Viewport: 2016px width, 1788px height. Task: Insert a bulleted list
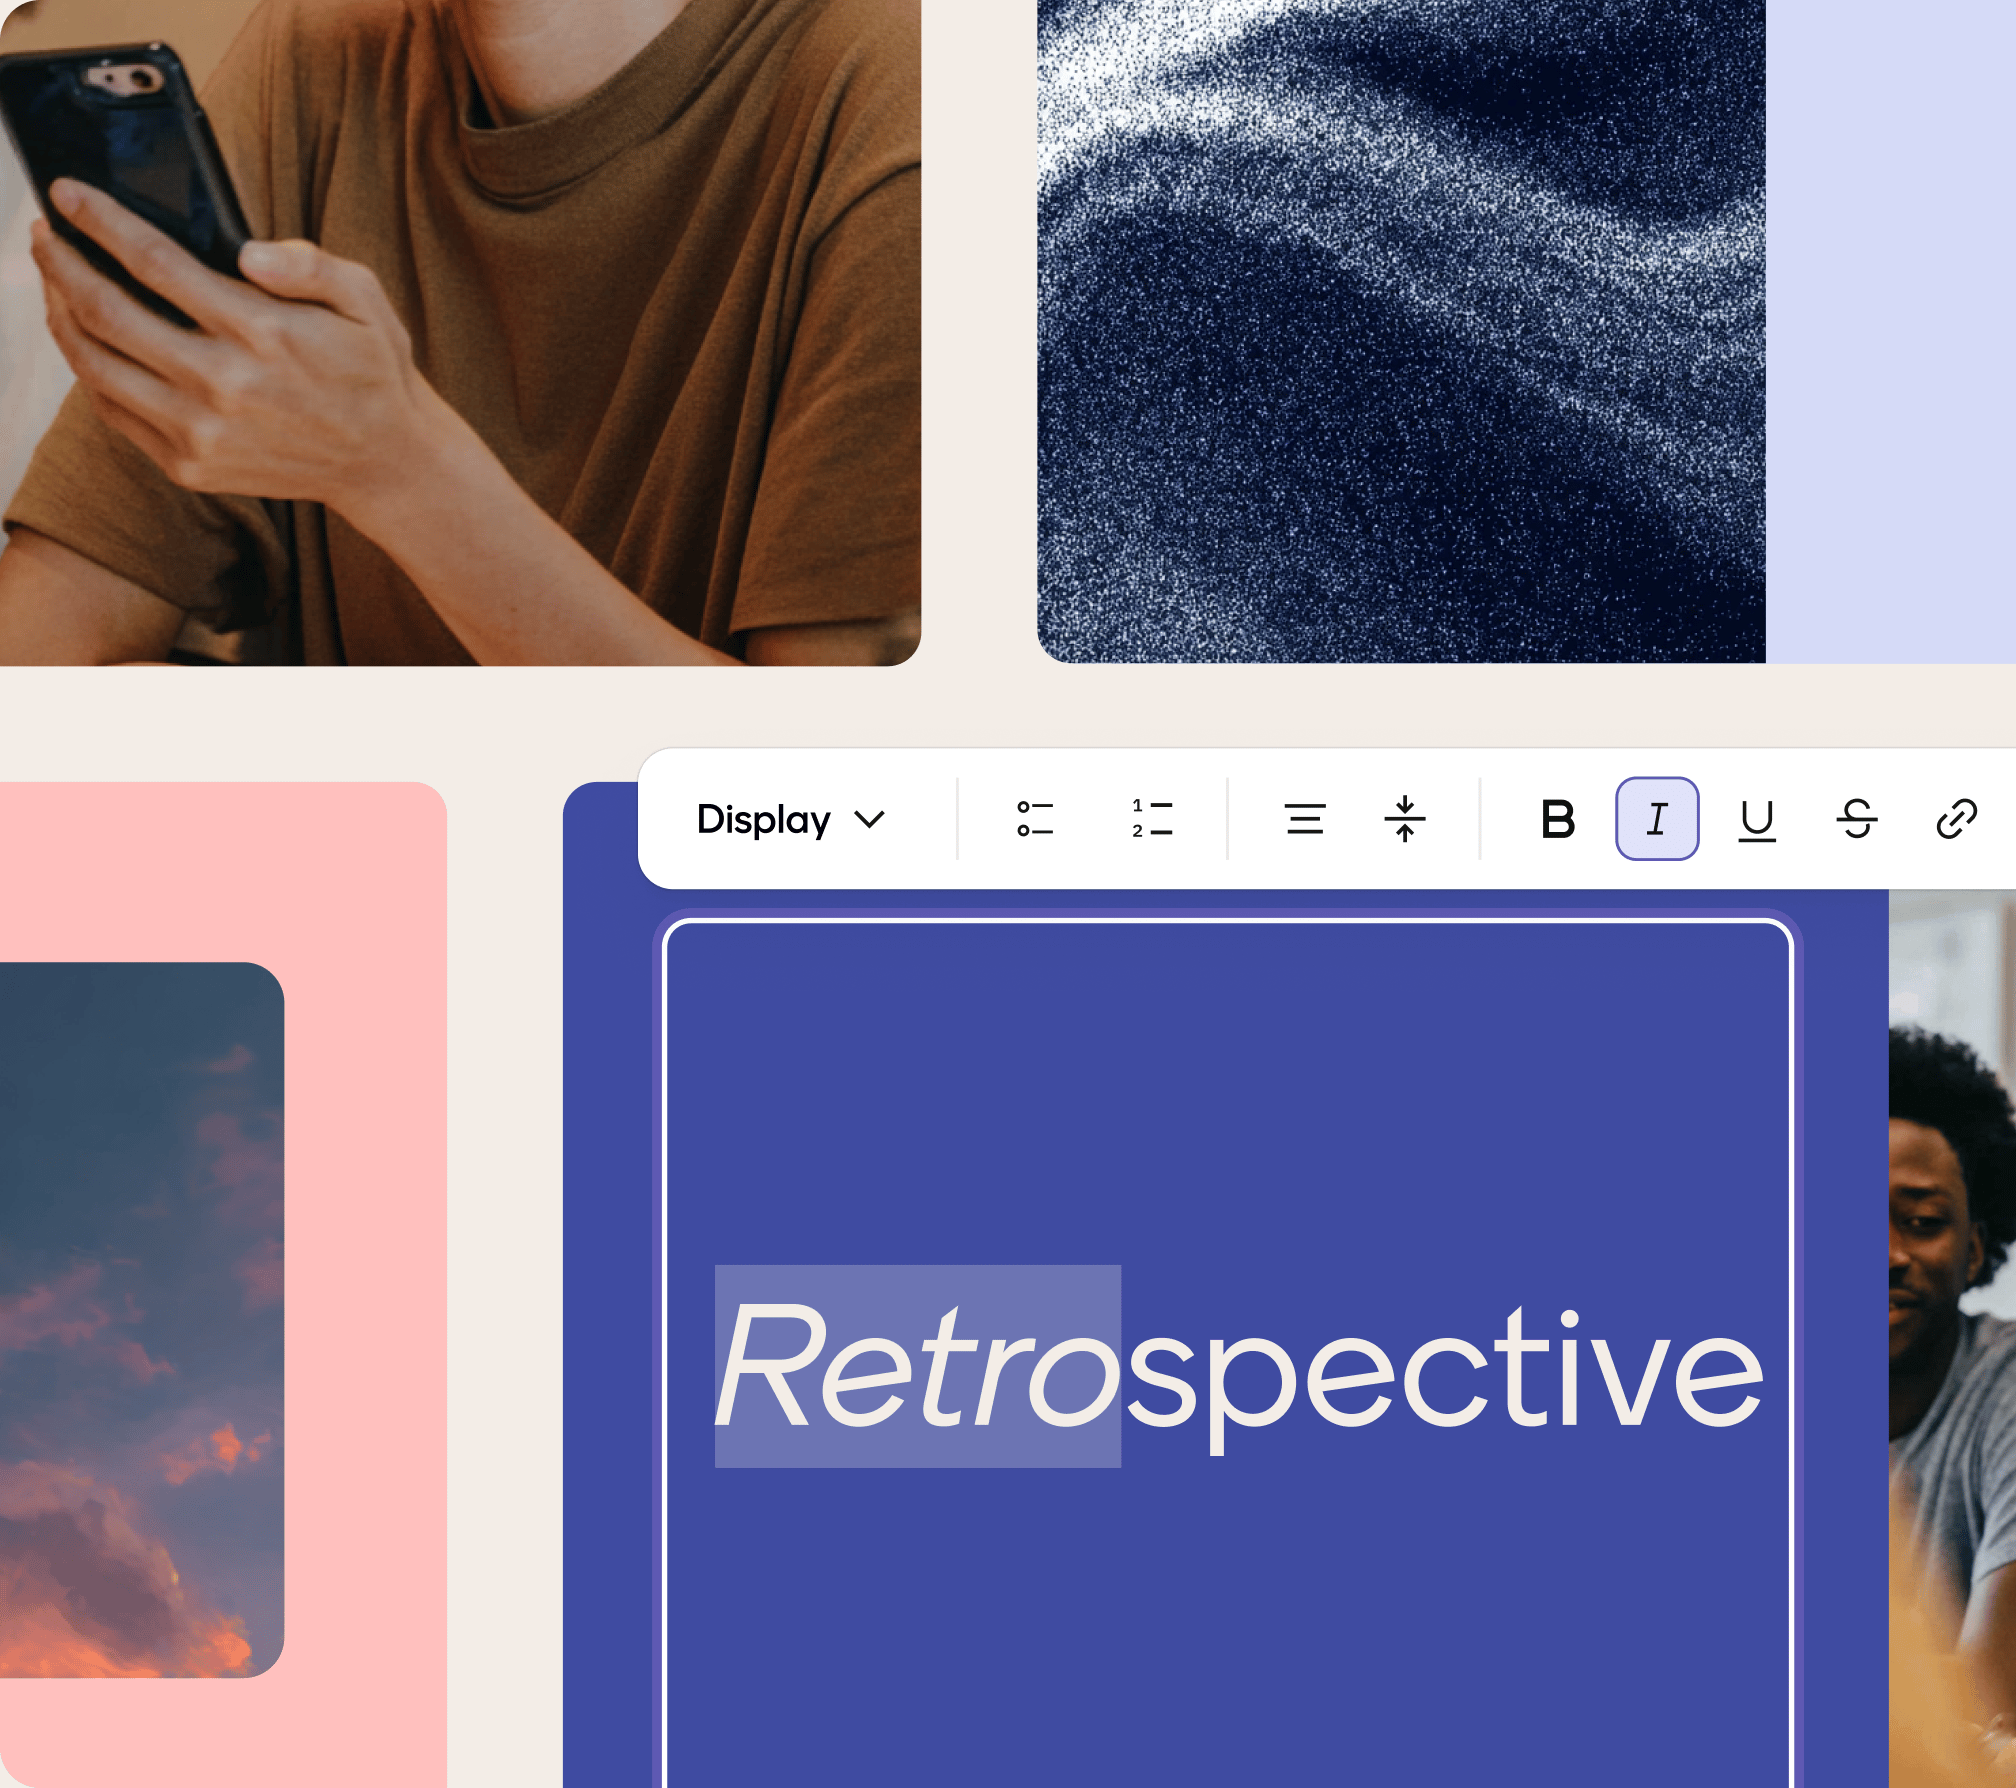[1038, 820]
